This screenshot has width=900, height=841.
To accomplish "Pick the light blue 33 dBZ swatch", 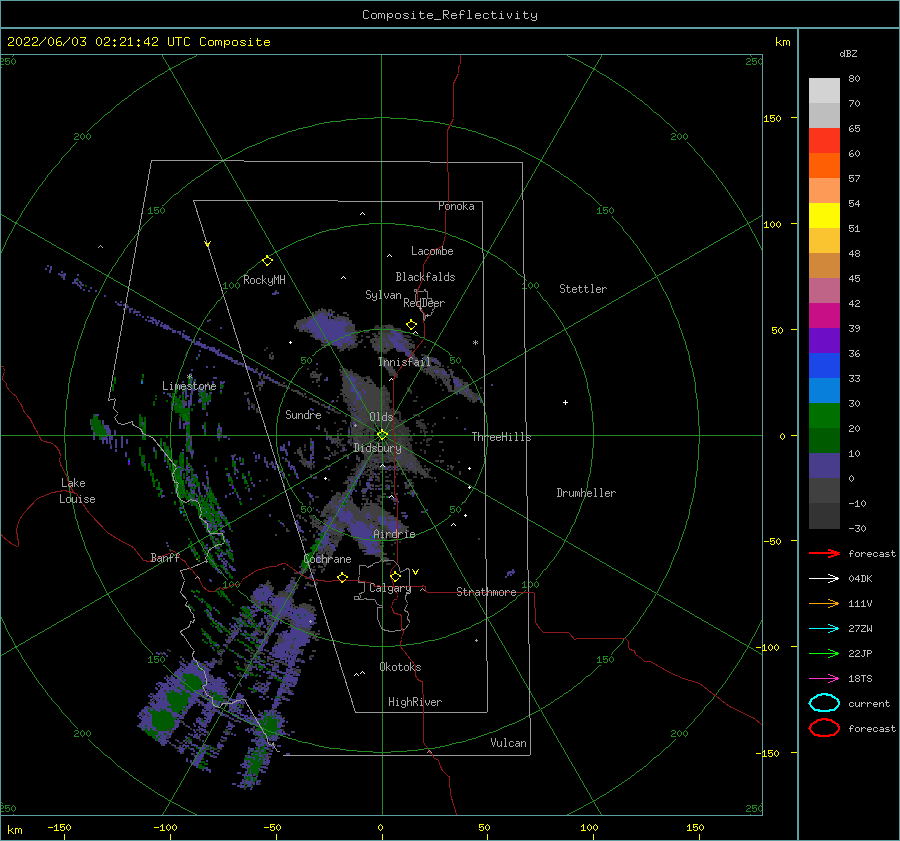I will [x=824, y=390].
